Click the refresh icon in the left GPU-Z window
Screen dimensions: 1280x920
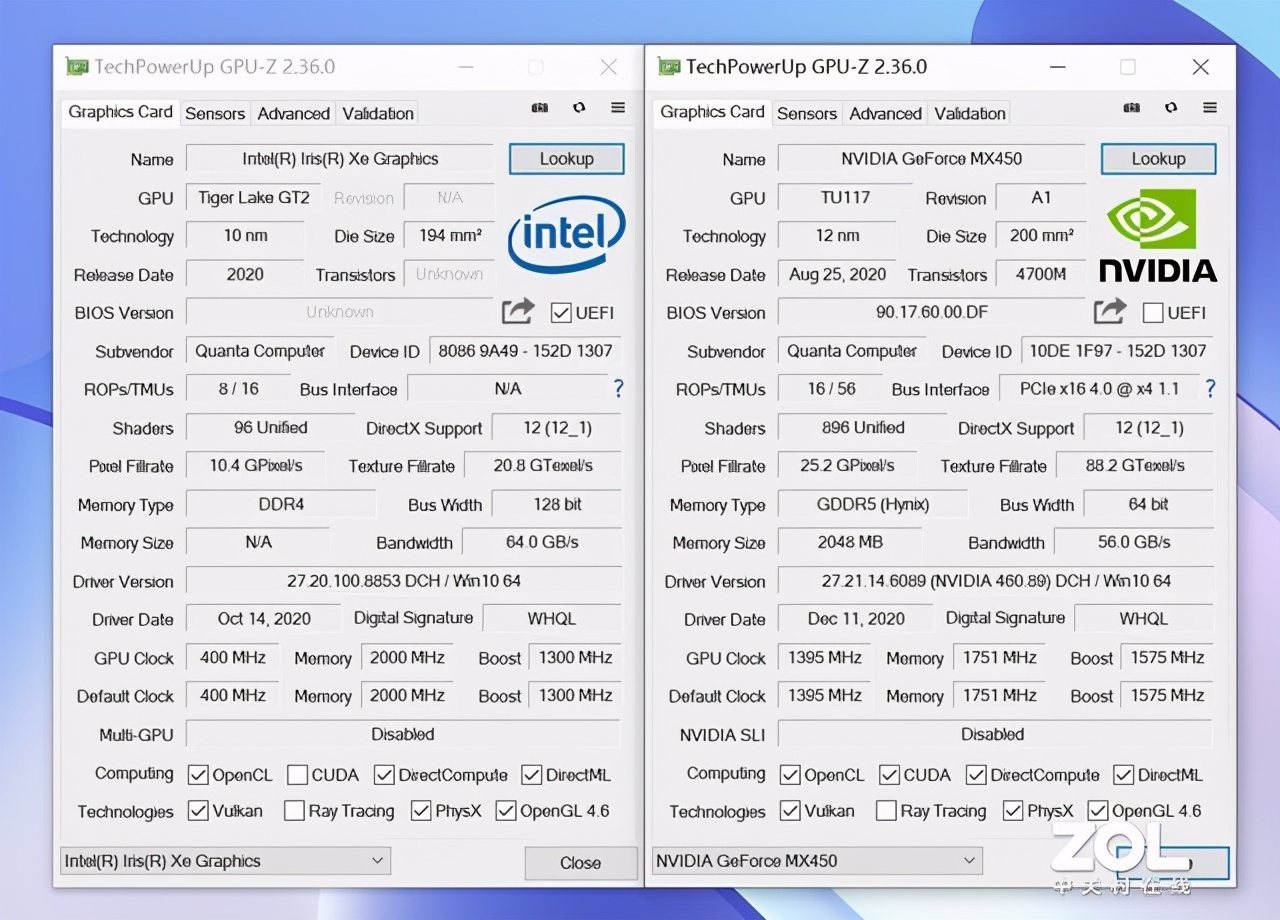click(x=580, y=107)
